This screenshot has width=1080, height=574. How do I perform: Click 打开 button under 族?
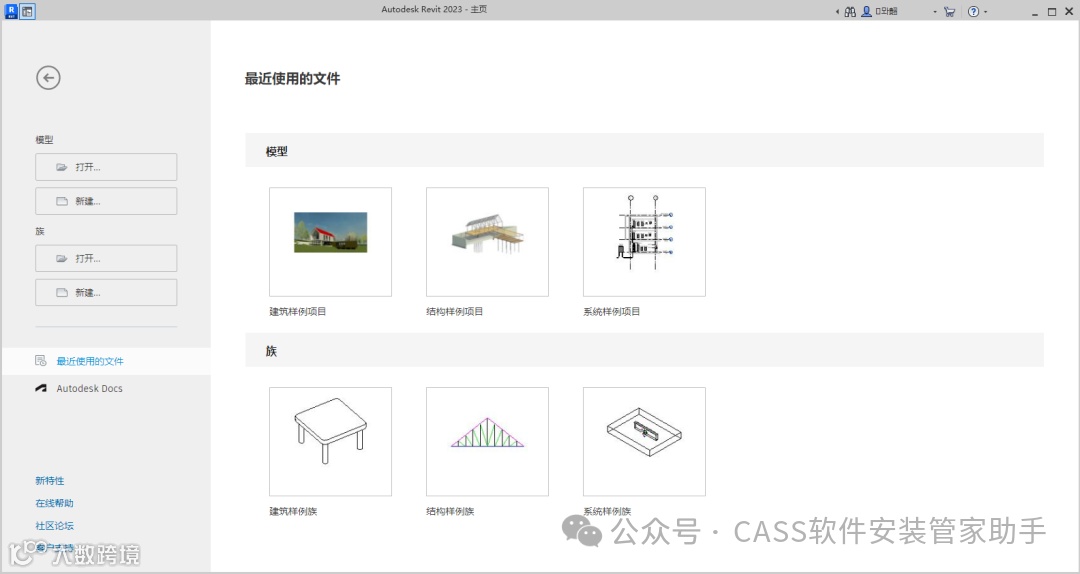click(106, 258)
